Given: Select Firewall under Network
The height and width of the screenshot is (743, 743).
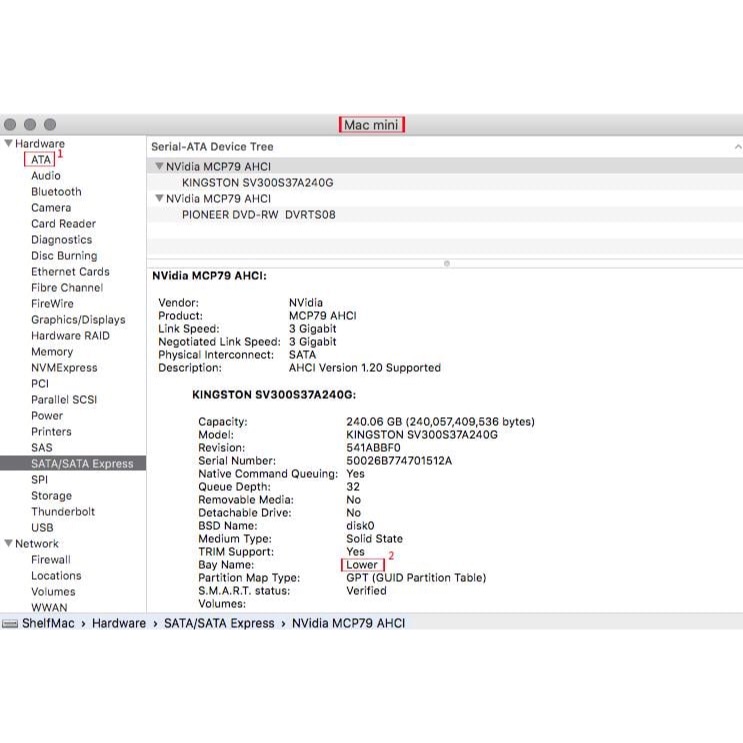Looking at the screenshot, I should (x=51, y=560).
